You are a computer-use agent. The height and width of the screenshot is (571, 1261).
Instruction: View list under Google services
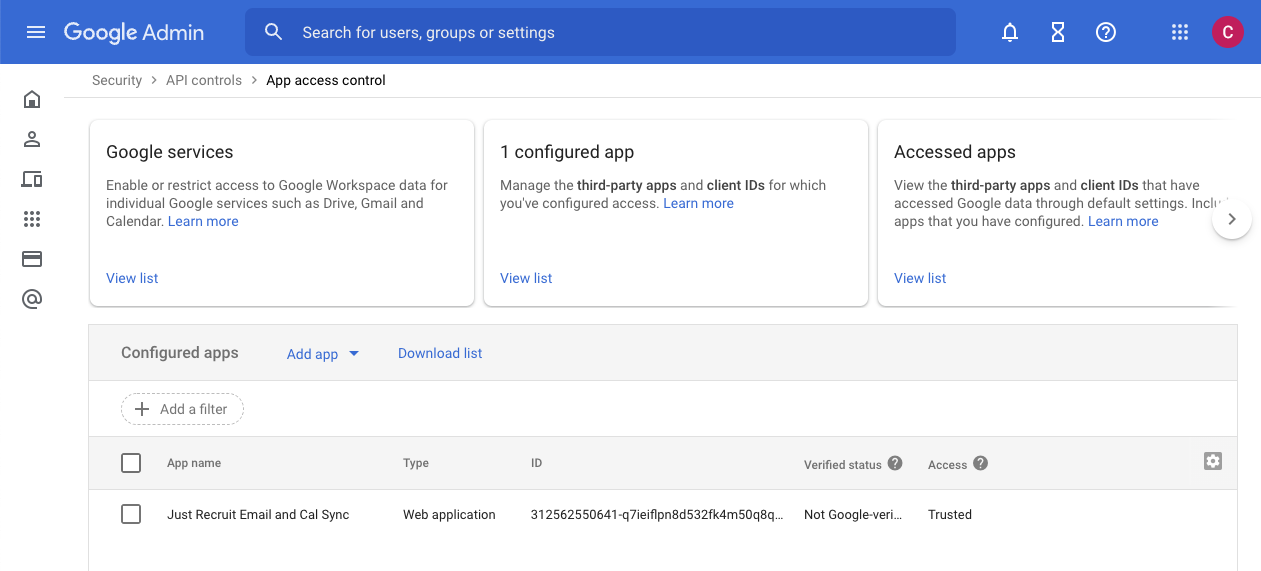(132, 278)
